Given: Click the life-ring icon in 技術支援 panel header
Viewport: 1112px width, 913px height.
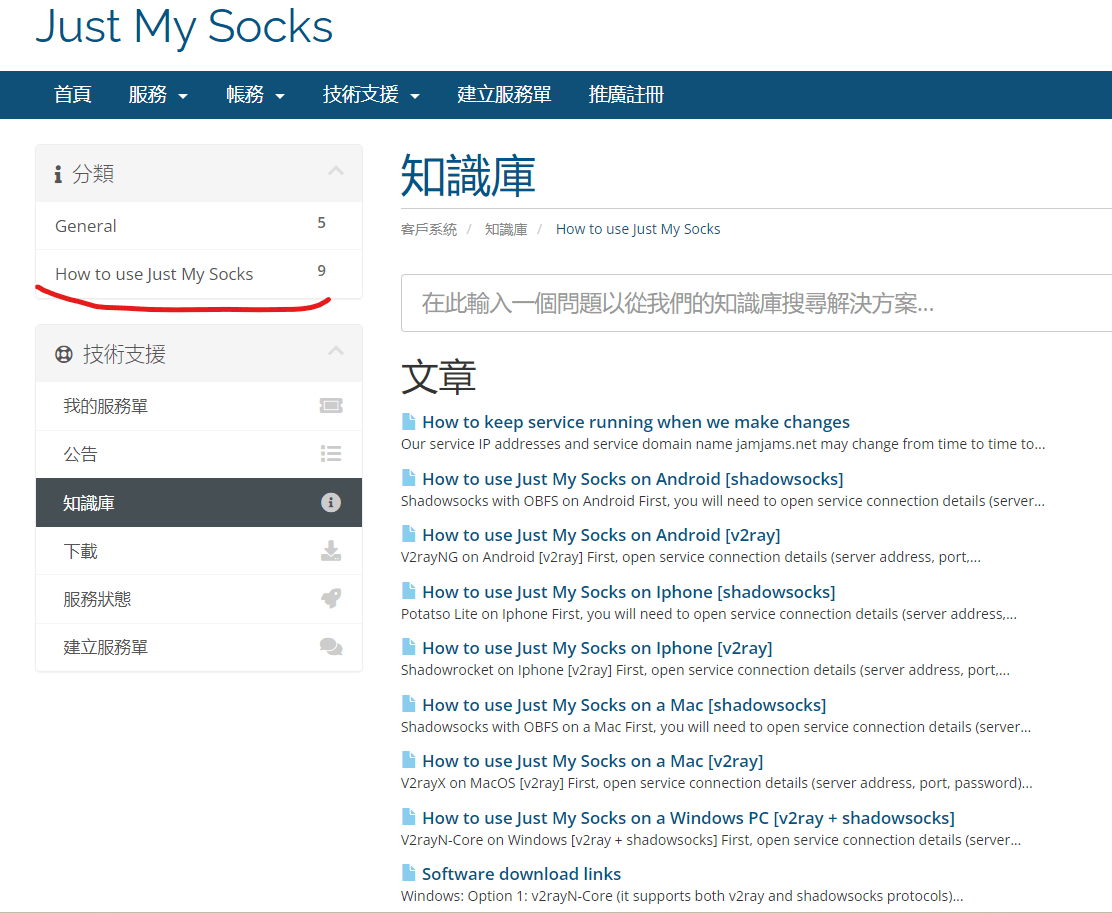Looking at the screenshot, I should pos(64,354).
